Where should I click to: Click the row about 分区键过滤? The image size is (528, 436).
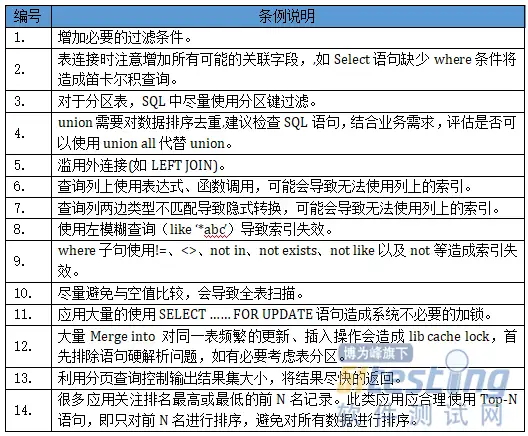(287, 101)
